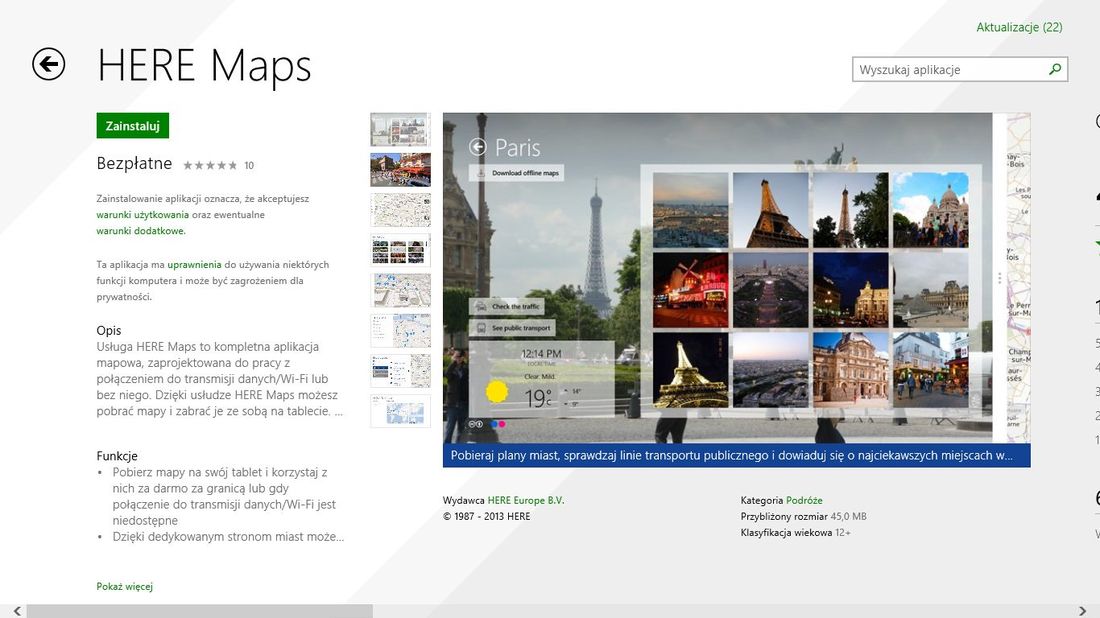Select the second thumbnail with street scene

[x=401, y=170]
